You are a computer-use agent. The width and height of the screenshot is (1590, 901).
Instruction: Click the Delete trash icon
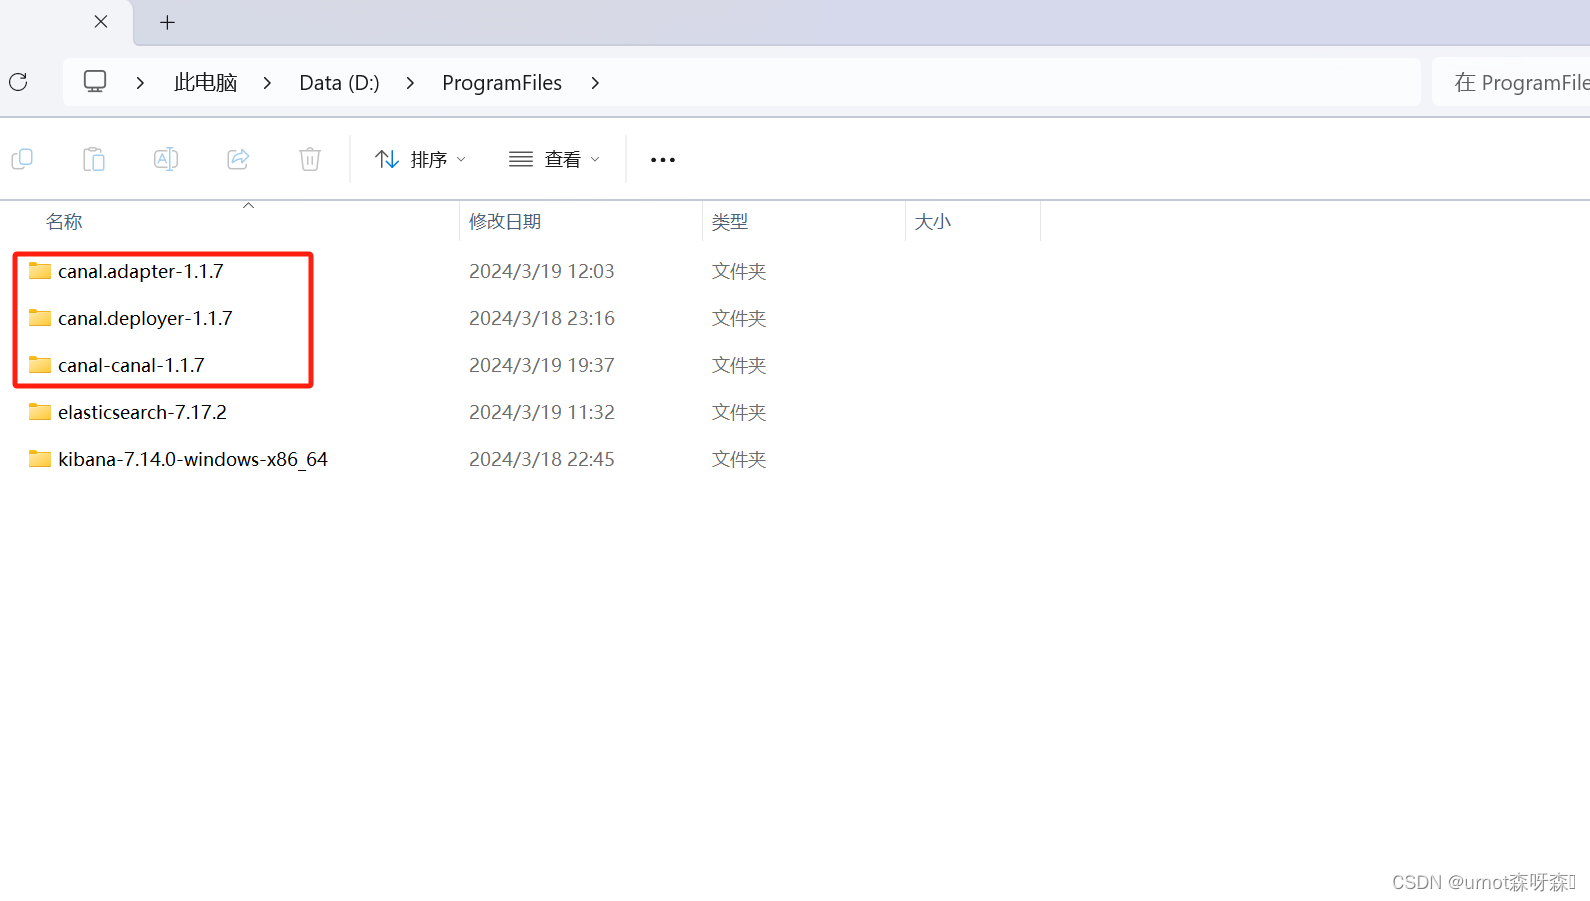coord(310,159)
